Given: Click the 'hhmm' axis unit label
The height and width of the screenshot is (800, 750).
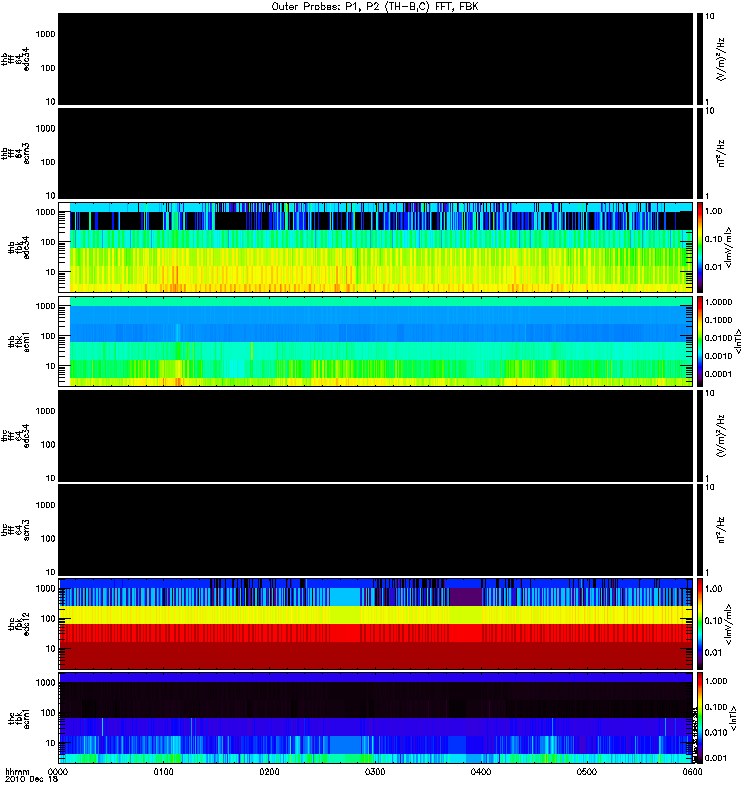Looking at the screenshot, I should (x=17, y=772).
